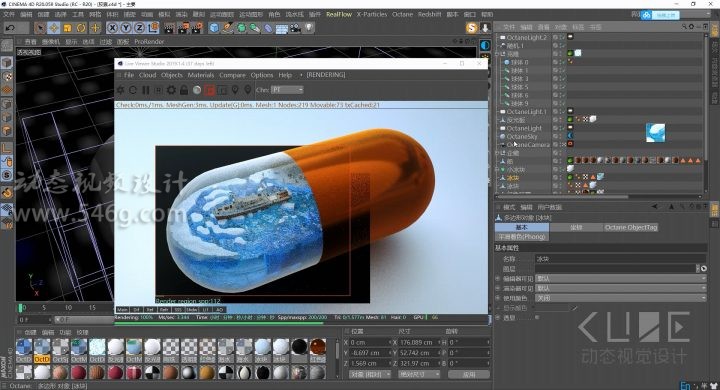Select the Live Selection arrow tool
The image size is (720, 390).
pyautogui.click(x=40, y=28)
